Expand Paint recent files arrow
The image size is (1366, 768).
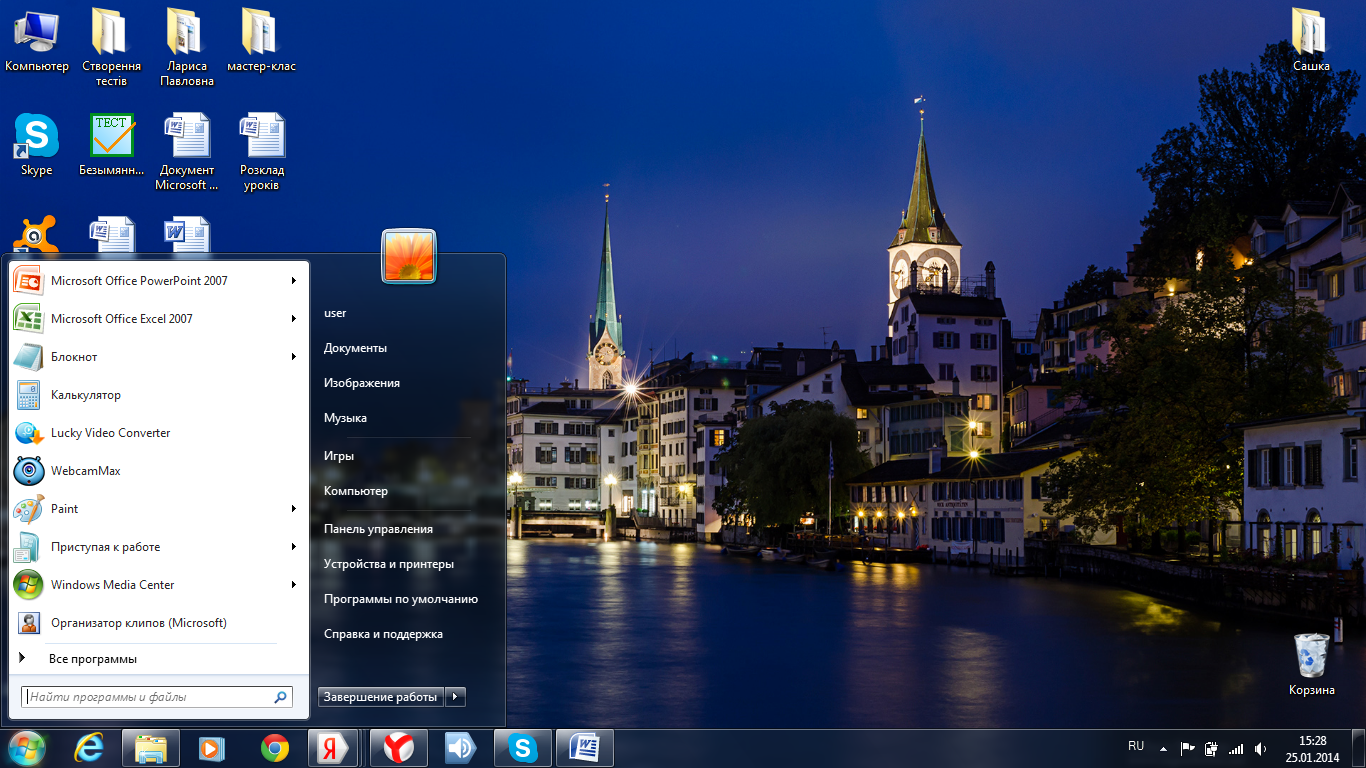[294, 509]
